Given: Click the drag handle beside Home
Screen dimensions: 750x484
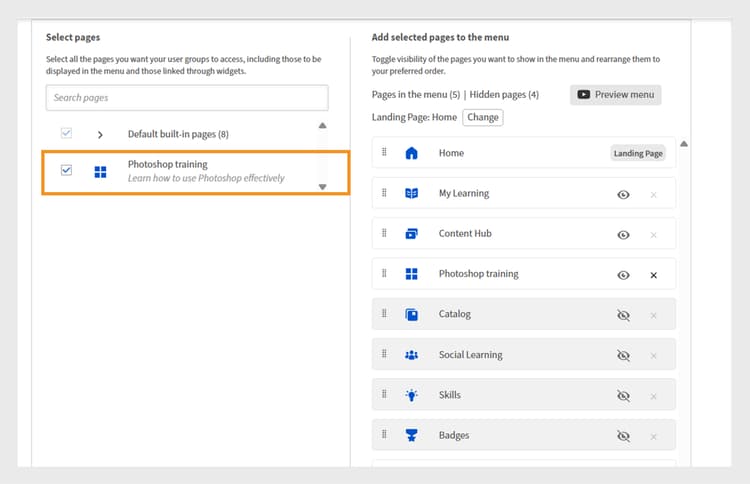Looking at the screenshot, I should [384, 153].
